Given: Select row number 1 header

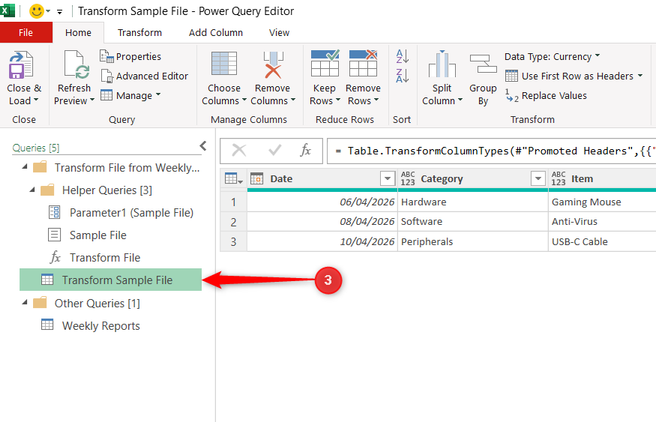Looking at the screenshot, I should click(x=233, y=202).
